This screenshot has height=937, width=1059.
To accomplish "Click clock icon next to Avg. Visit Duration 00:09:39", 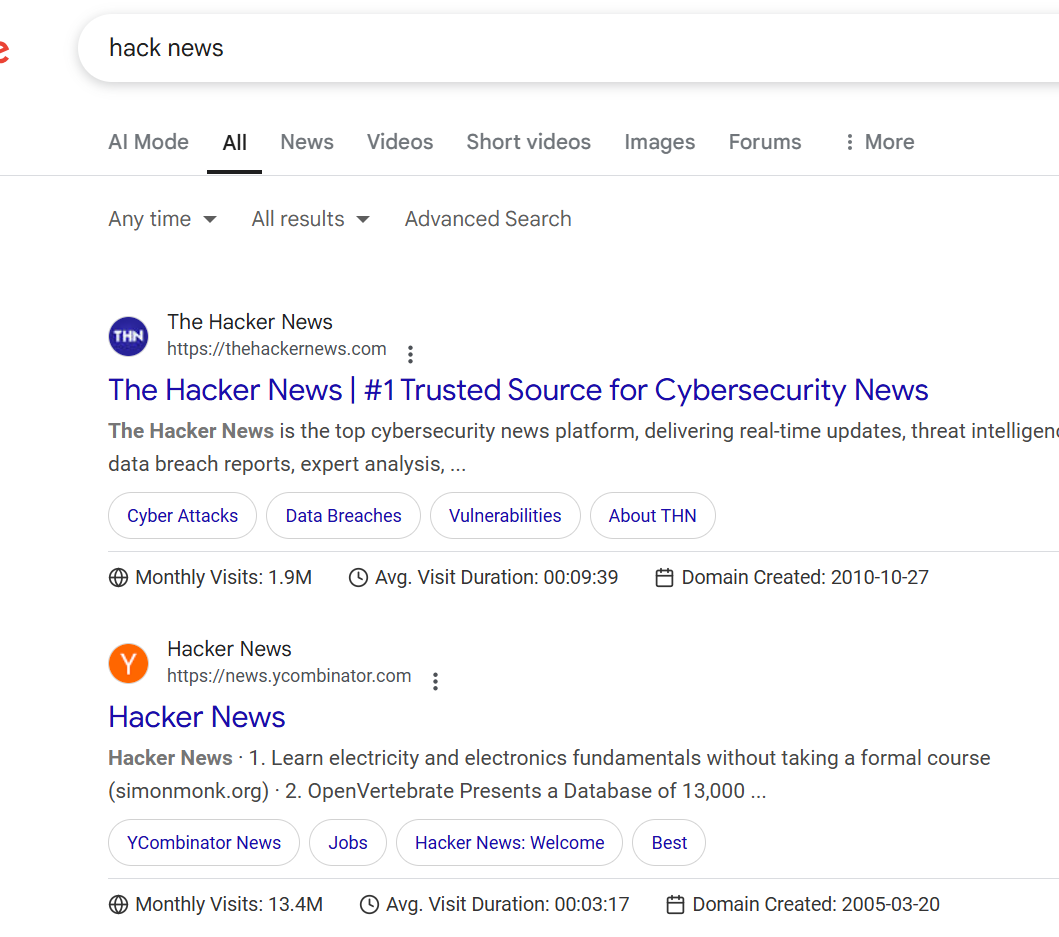I will (x=358, y=578).
